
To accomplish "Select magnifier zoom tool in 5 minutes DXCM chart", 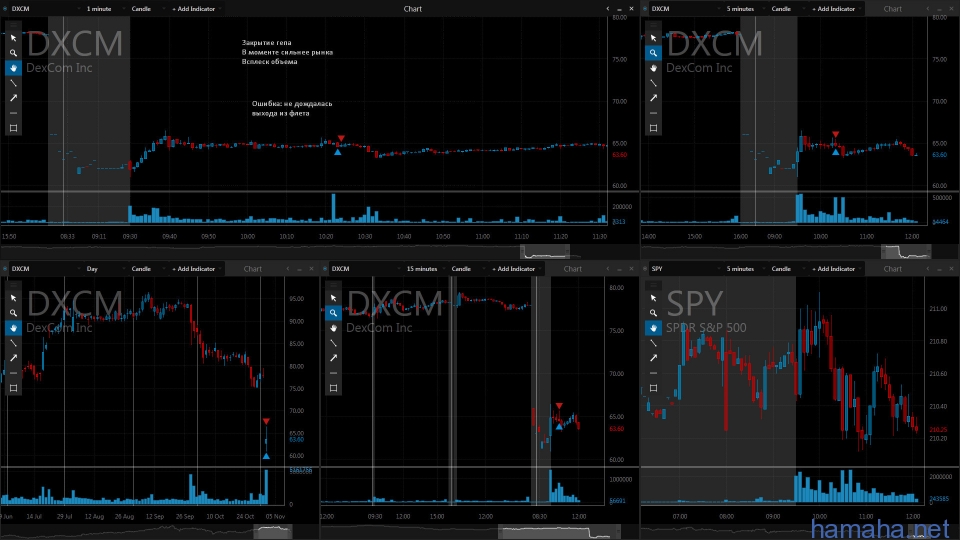I will point(653,53).
